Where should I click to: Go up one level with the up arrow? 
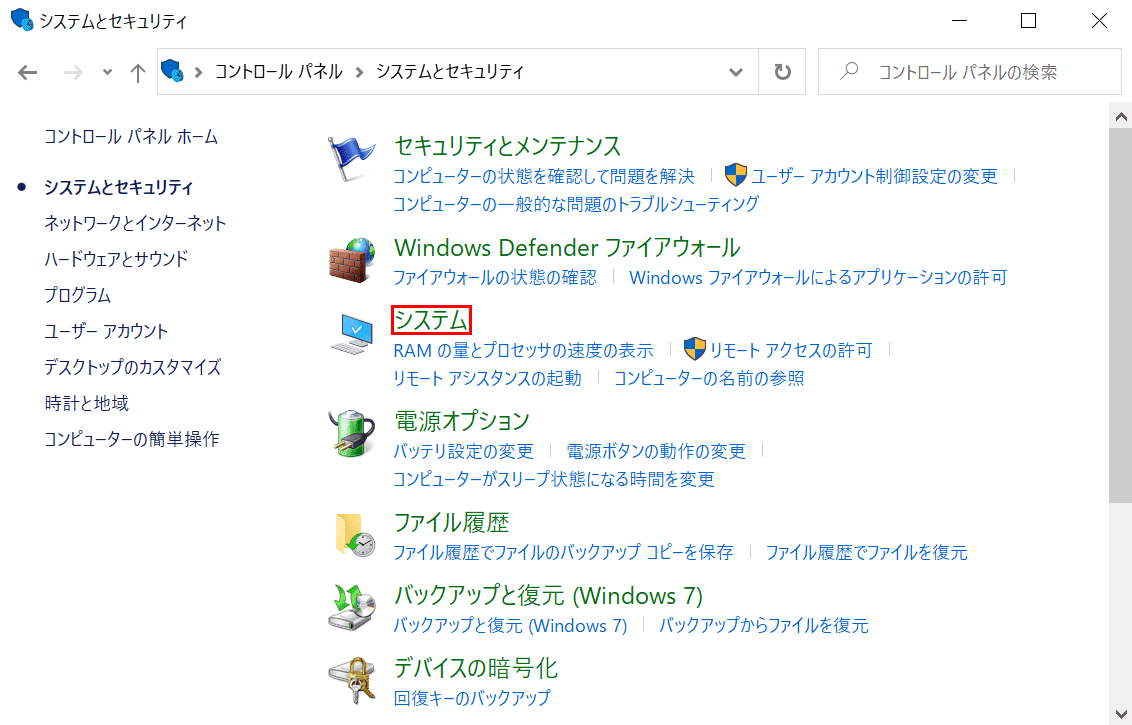point(137,72)
